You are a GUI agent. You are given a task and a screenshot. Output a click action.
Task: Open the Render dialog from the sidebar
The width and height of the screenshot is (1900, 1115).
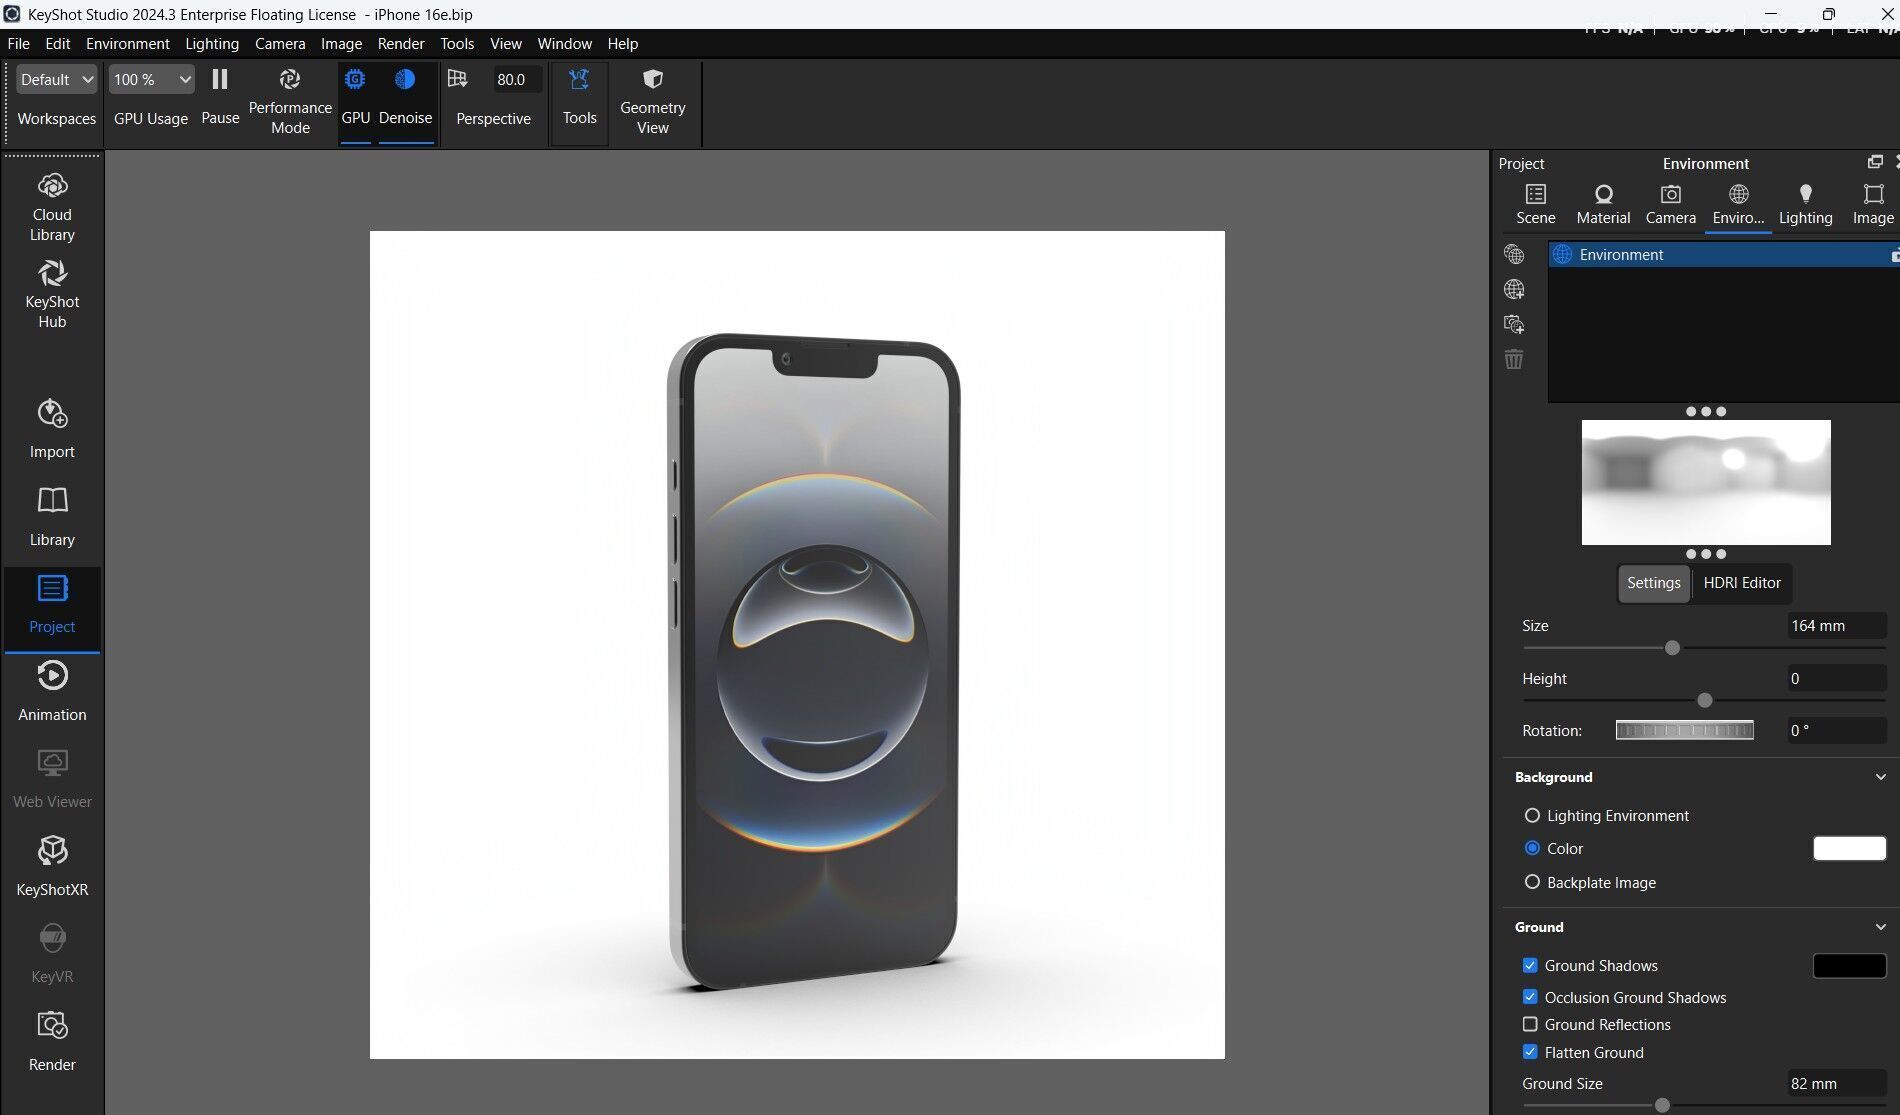click(x=52, y=1041)
